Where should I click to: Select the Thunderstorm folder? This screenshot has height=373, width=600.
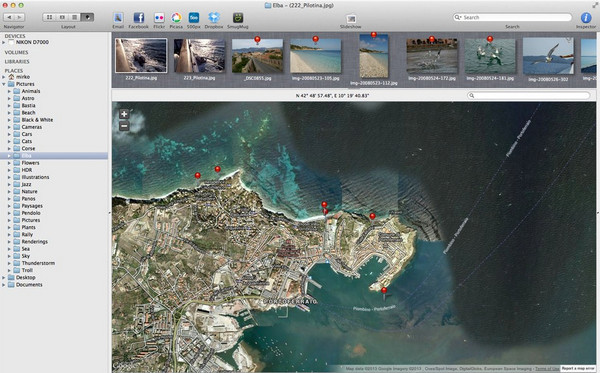pyautogui.click(x=38, y=263)
